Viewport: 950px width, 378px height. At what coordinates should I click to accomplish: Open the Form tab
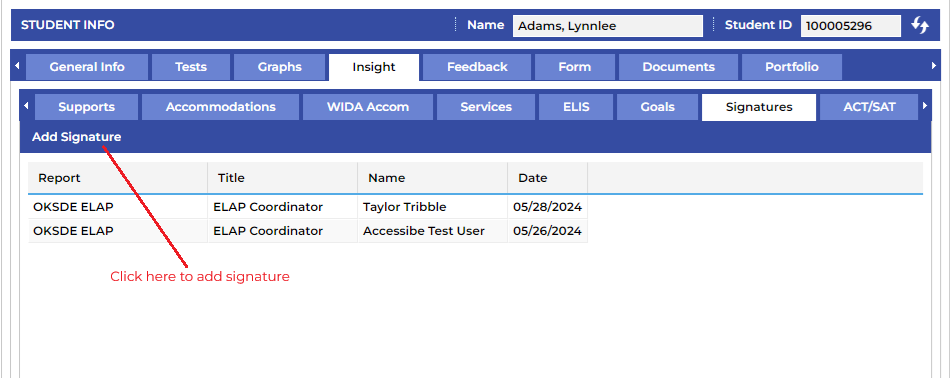(574, 67)
